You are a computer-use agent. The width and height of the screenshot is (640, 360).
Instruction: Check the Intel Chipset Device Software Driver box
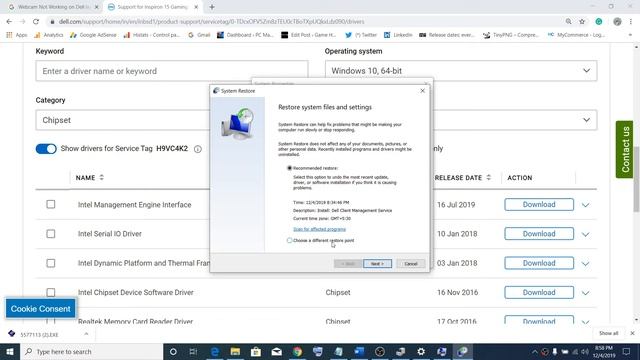(51, 292)
